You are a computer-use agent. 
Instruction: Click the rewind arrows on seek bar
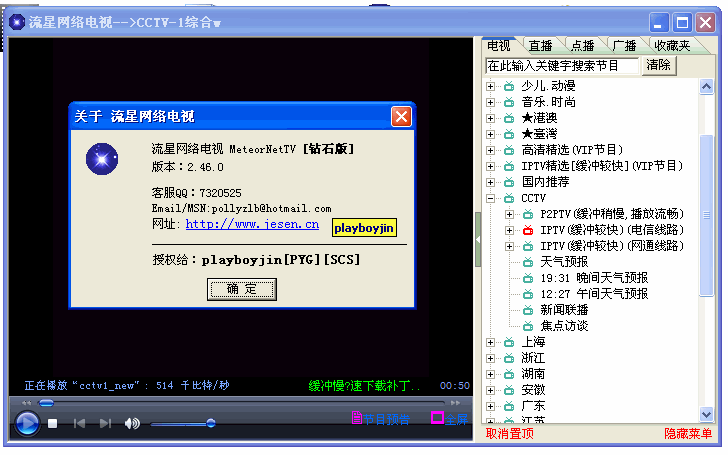point(26,403)
